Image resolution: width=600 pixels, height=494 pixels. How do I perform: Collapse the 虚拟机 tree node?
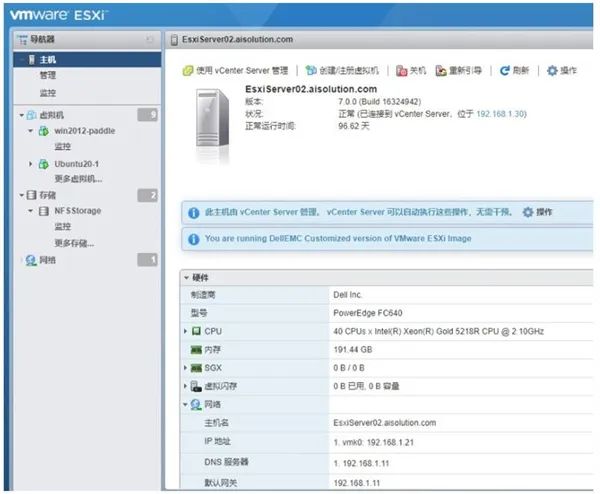pyautogui.click(x=22, y=115)
